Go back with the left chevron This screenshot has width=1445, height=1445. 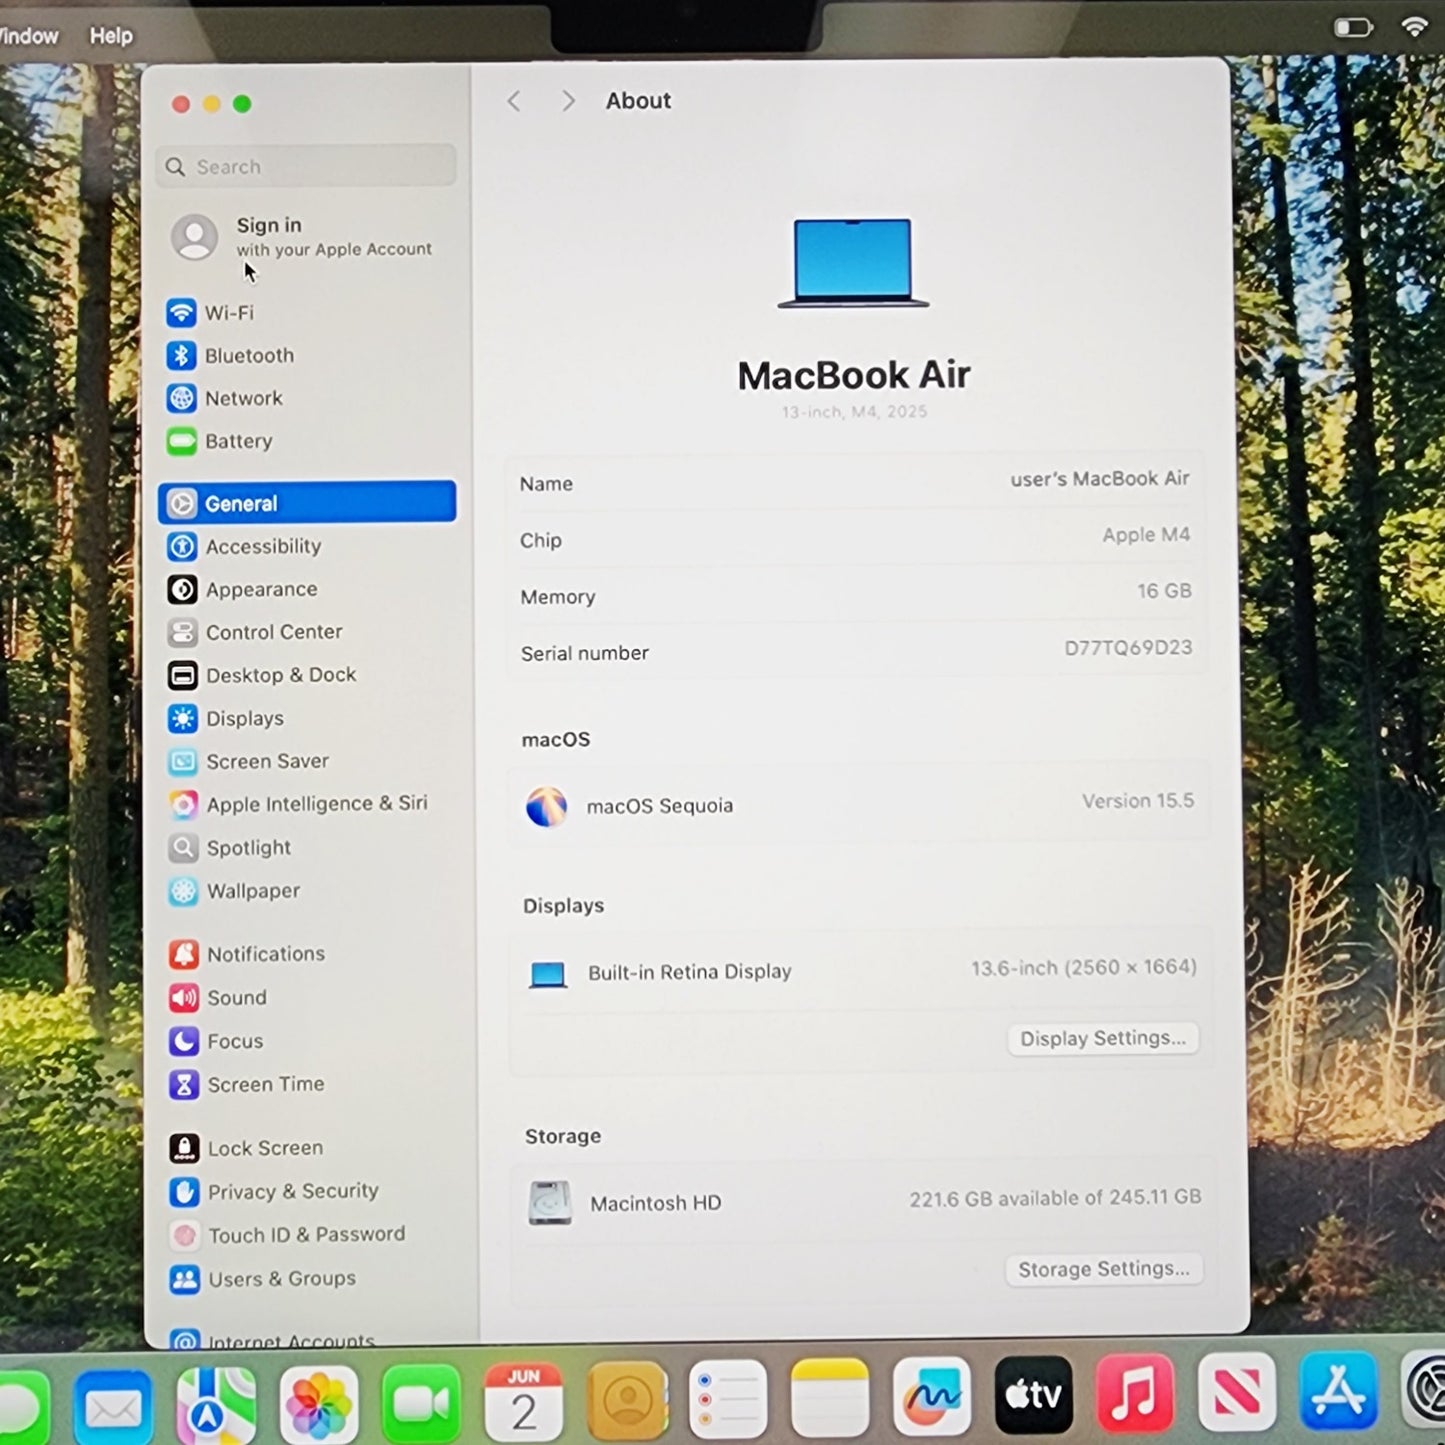514,101
